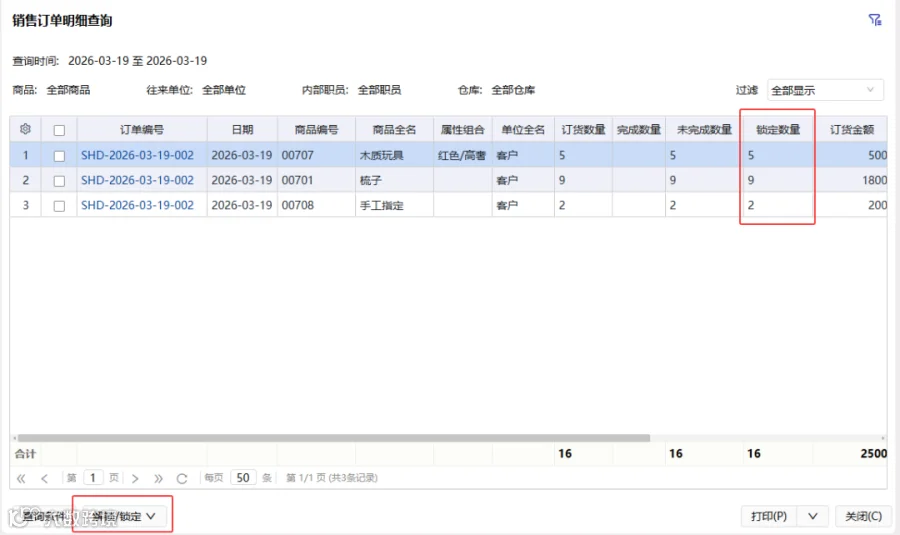Sort by 日期 column header

[x=242, y=130]
